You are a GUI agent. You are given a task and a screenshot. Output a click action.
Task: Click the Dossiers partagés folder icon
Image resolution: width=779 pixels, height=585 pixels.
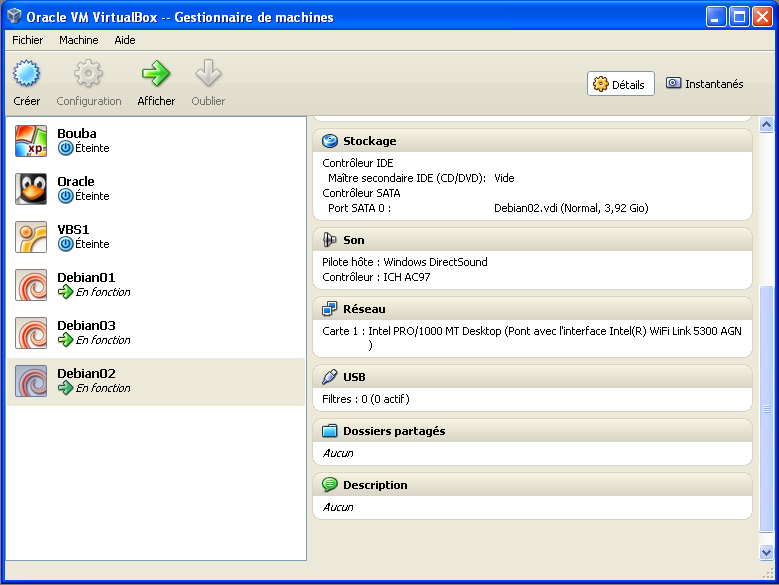pos(329,431)
